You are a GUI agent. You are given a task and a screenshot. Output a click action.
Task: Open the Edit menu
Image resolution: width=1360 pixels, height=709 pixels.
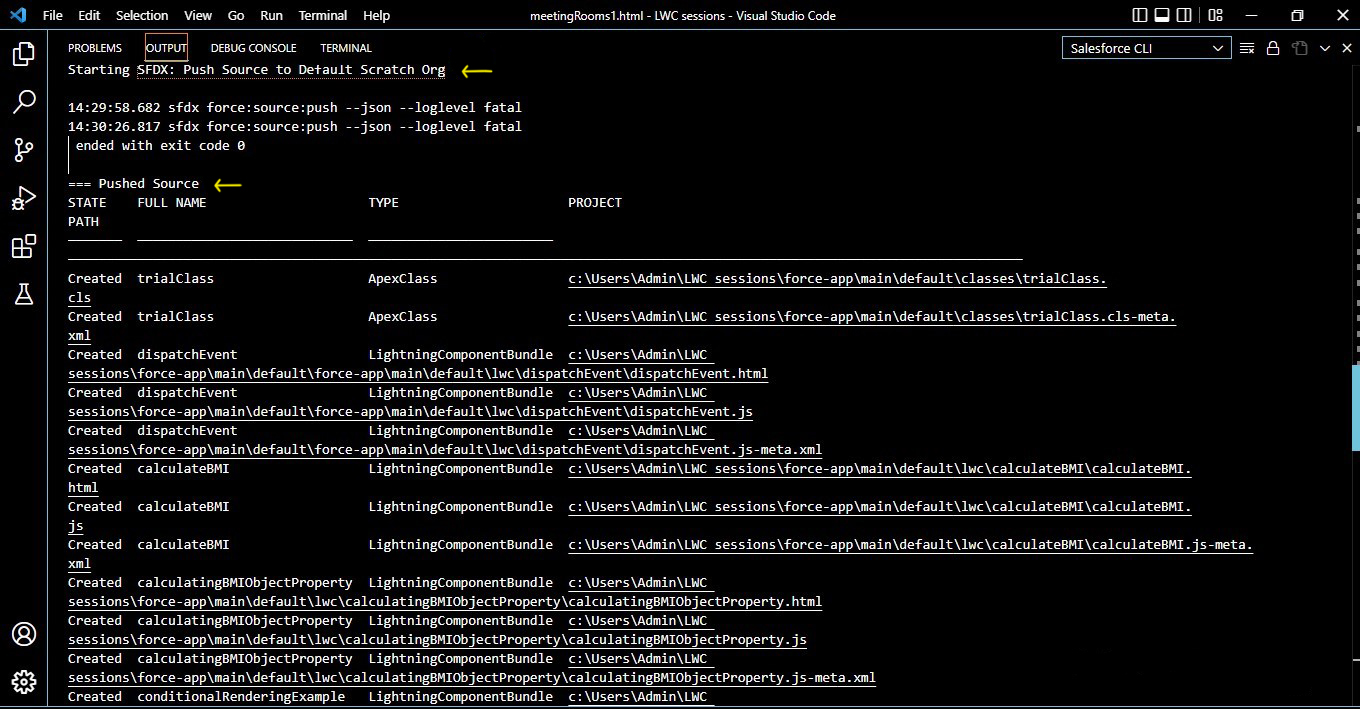point(89,16)
